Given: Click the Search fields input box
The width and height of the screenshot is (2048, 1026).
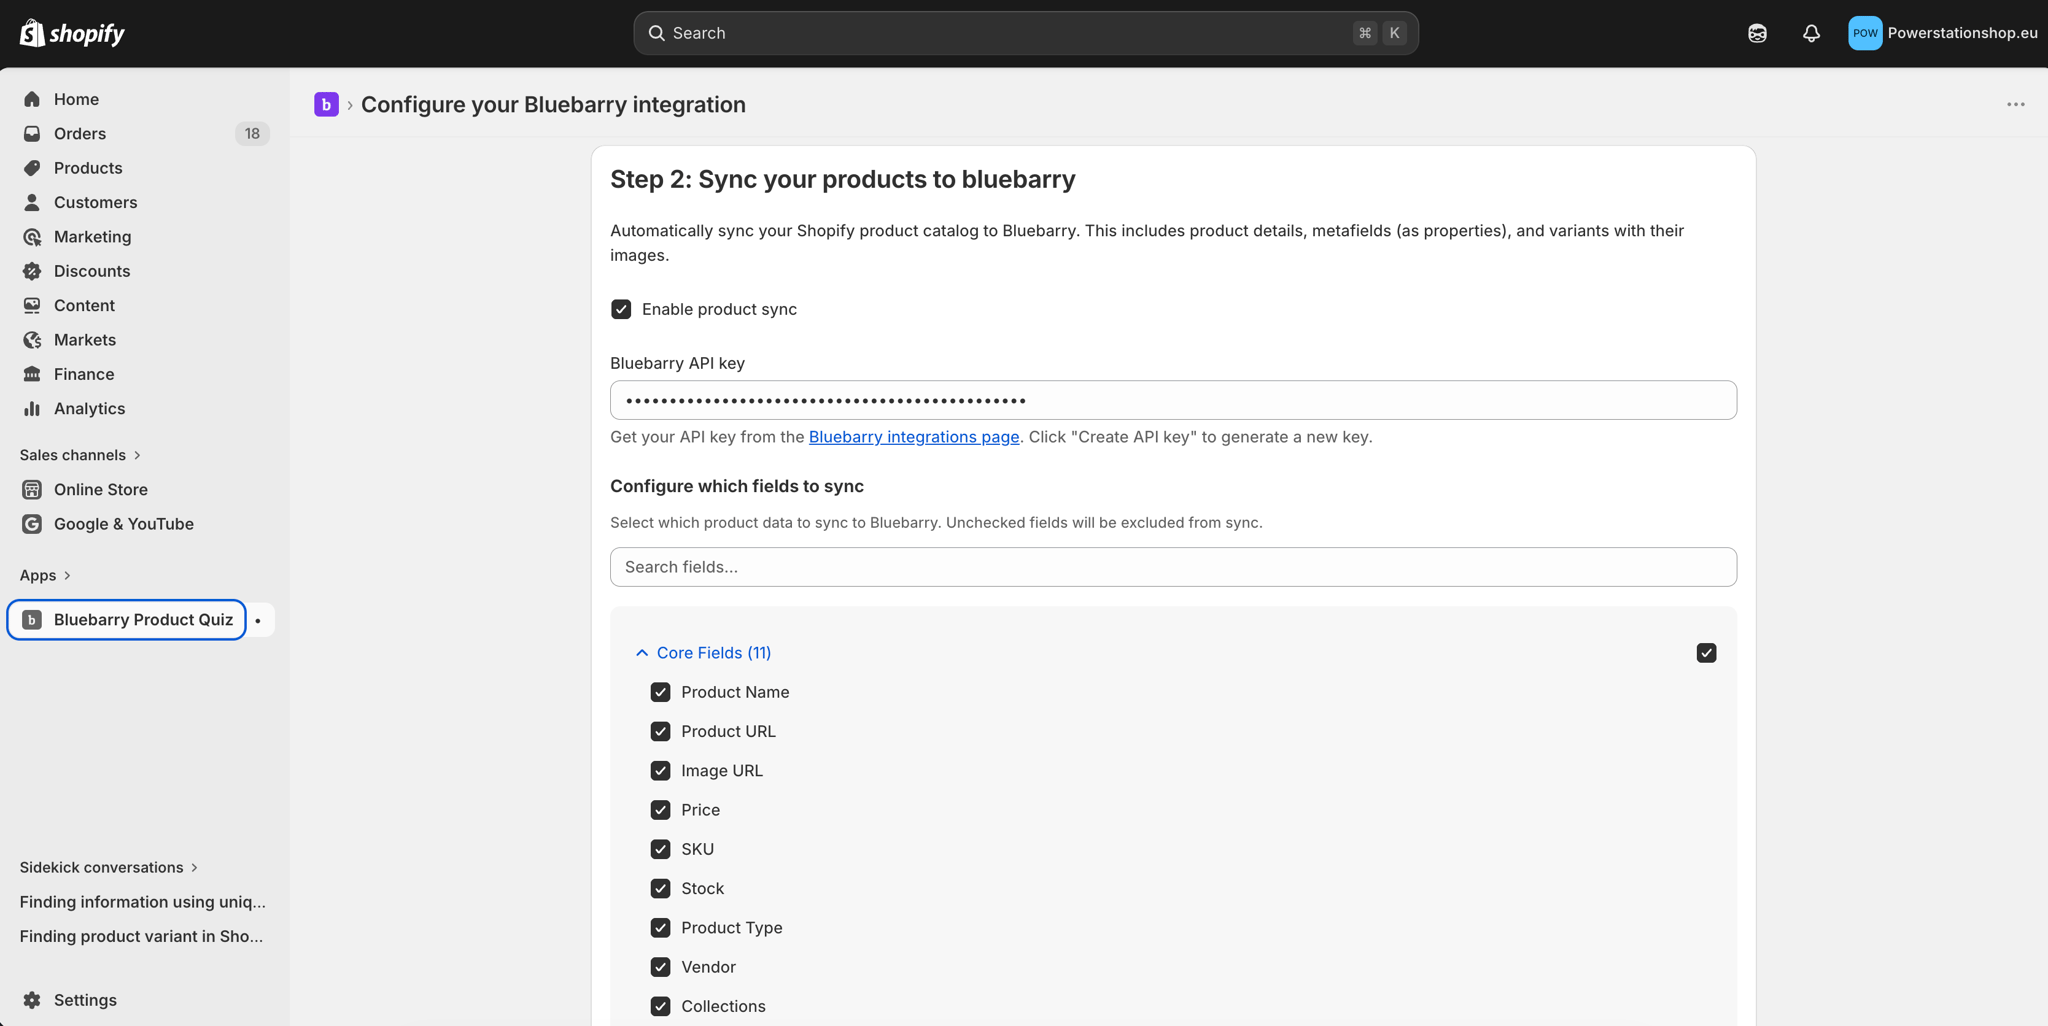Looking at the screenshot, I should pyautogui.click(x=1172, y=567).
